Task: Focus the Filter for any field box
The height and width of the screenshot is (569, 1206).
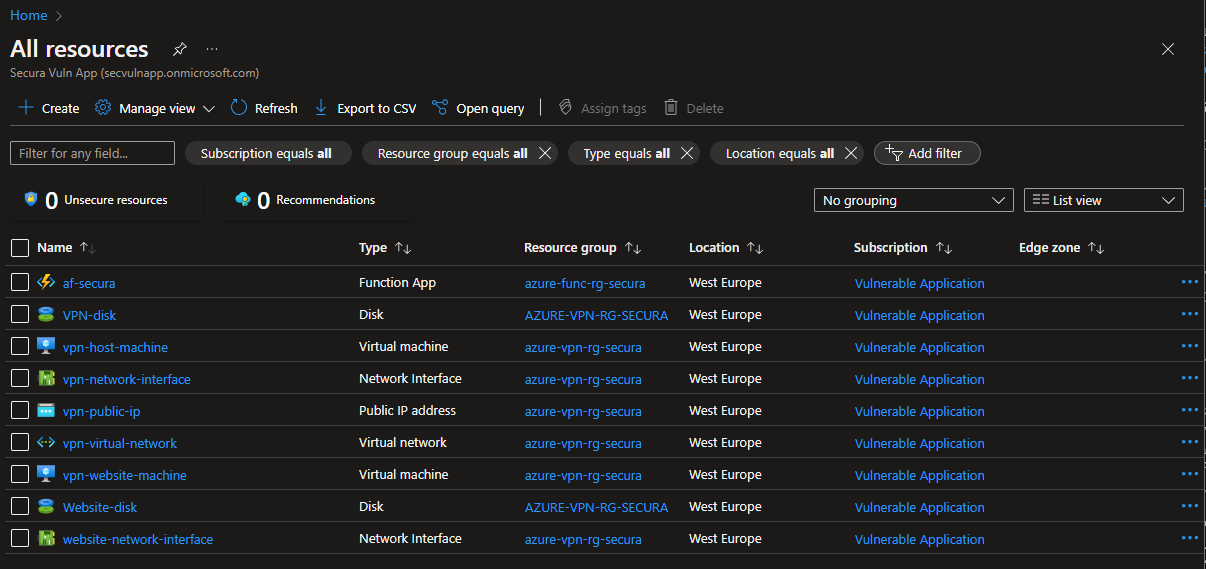Action: click(92, 153)
